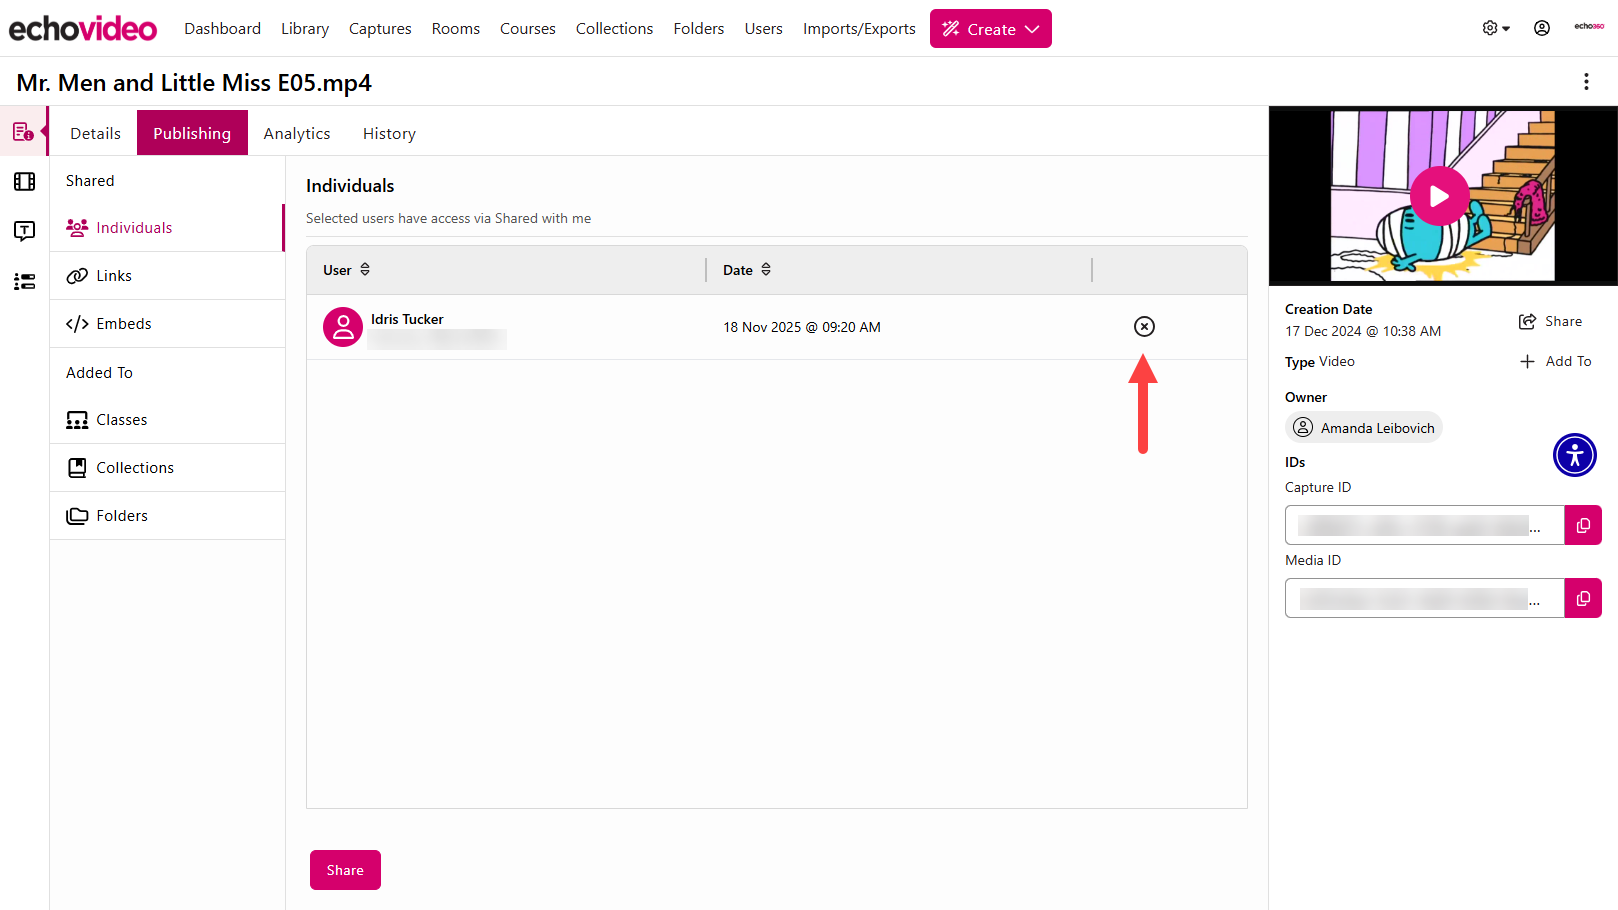Select the Links icon under Shared
1618x910 pixels.
click(77, 275)
